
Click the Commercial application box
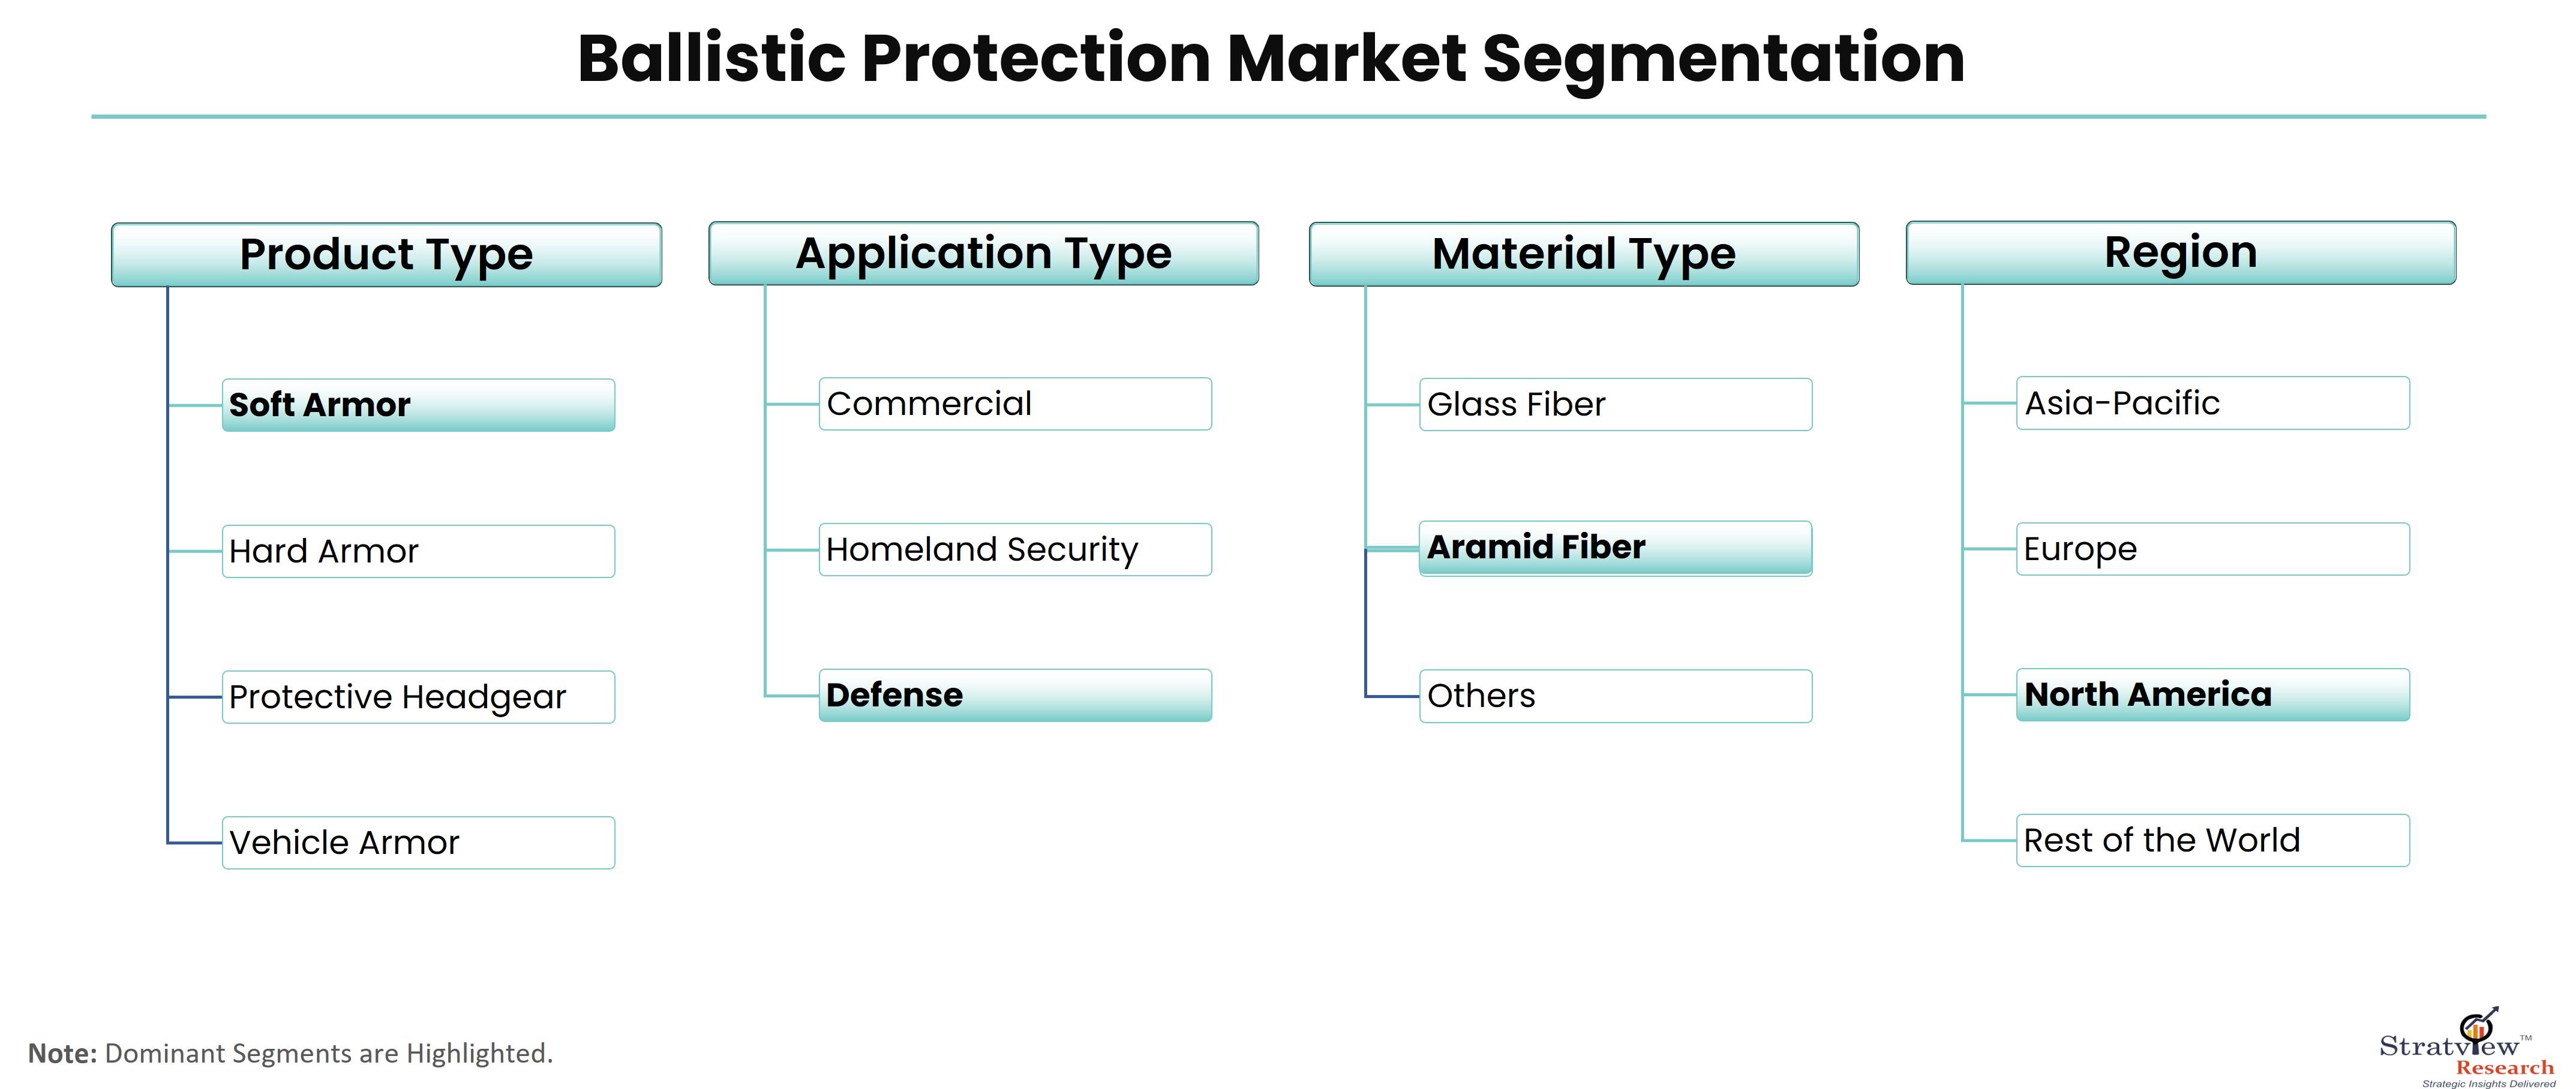click(1015, 404)
